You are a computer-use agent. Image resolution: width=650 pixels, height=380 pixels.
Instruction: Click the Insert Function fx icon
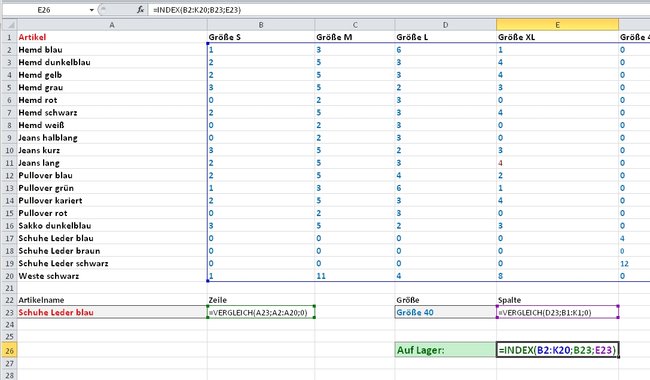[141, 10]
